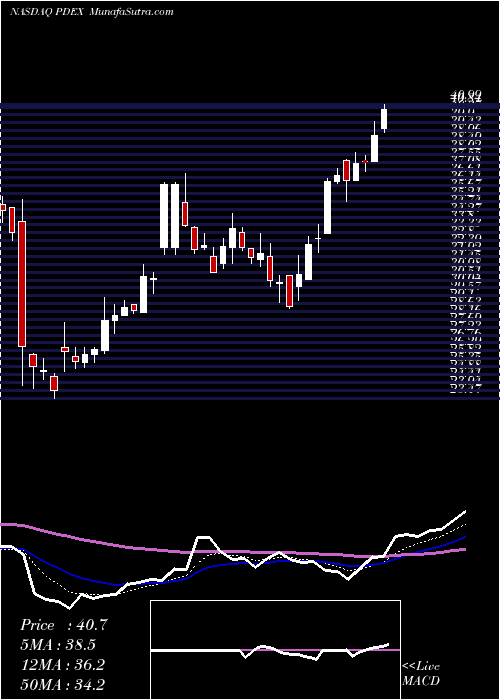500x700 pixels.
Task: Click the last white candlestick at top right
Action: (384, 119)
